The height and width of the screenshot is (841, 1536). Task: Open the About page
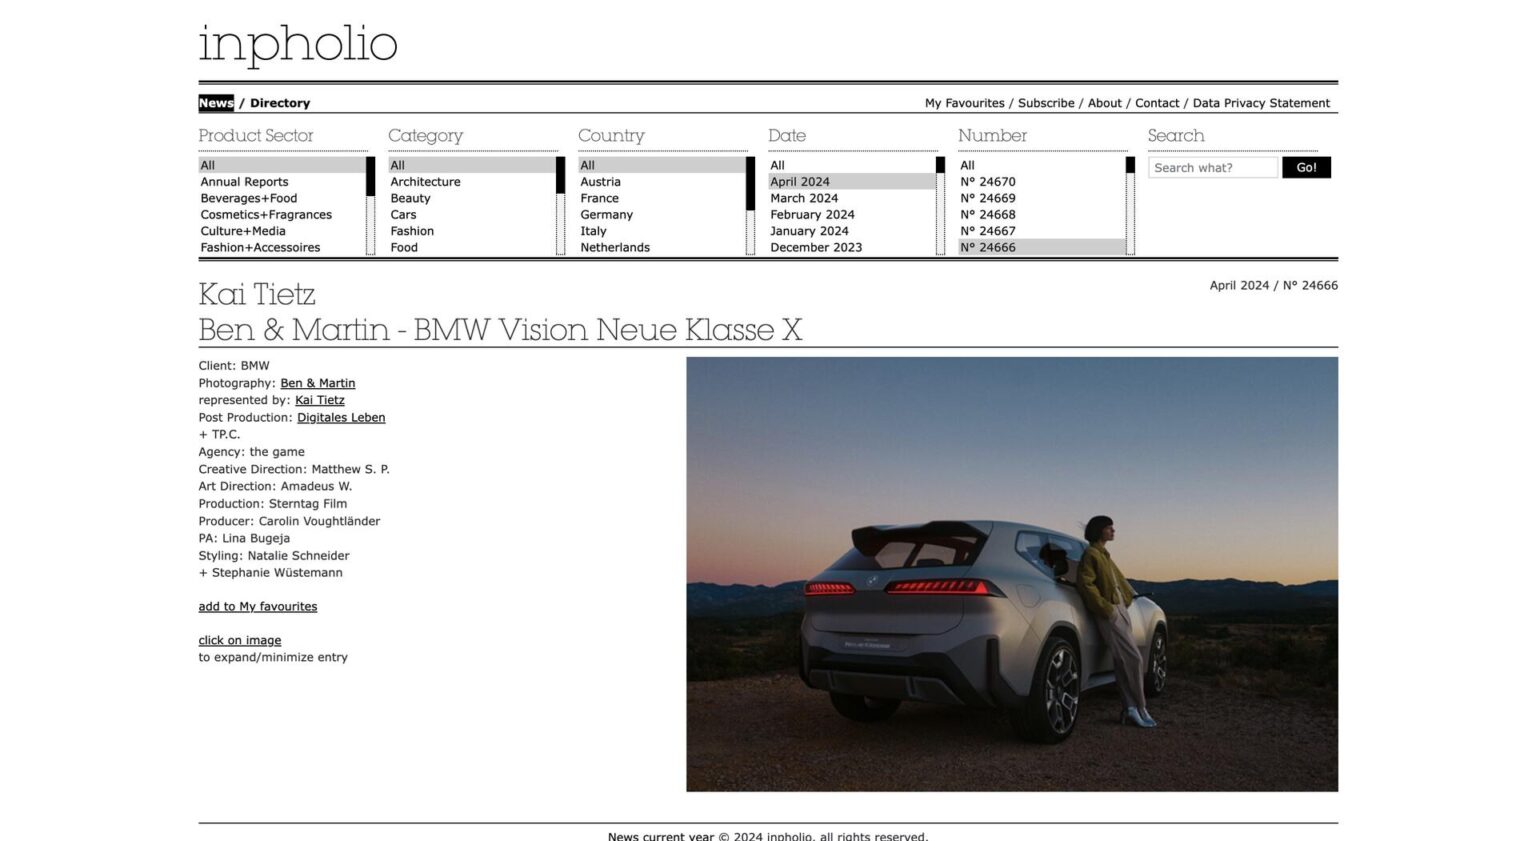click(1104, 103)
